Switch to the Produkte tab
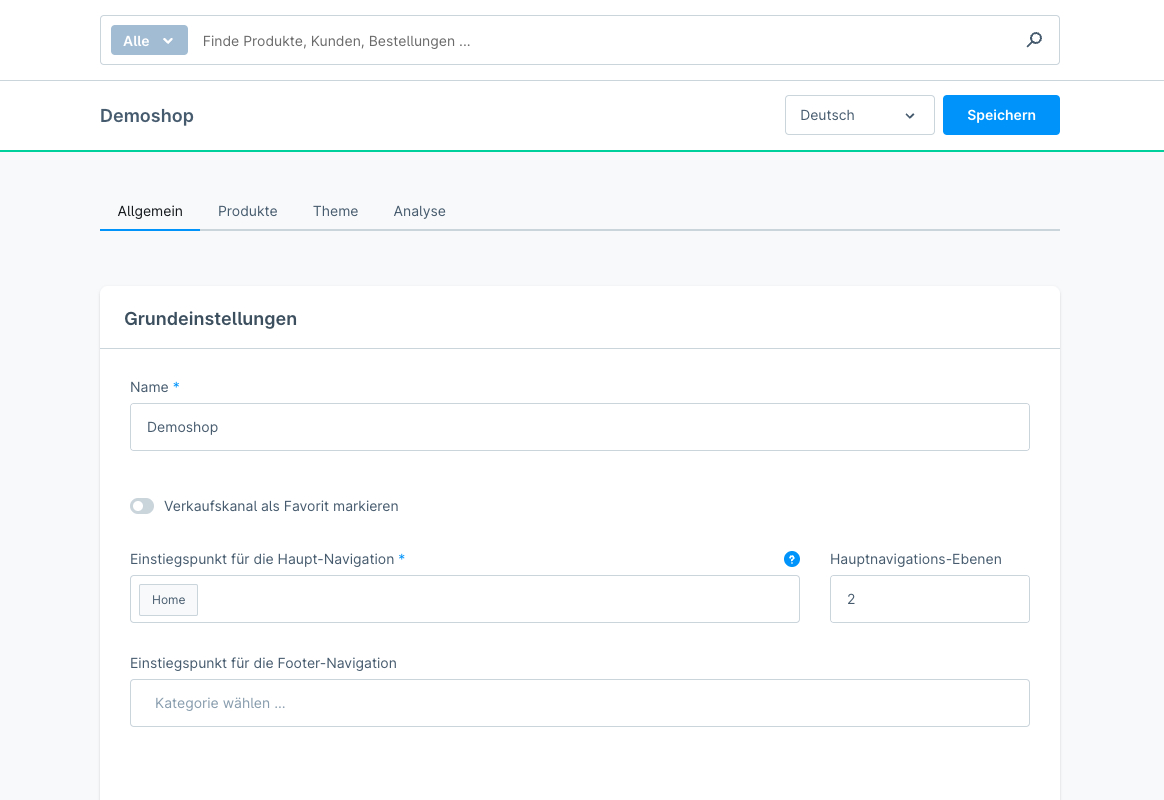 click(x=248, y=211)
